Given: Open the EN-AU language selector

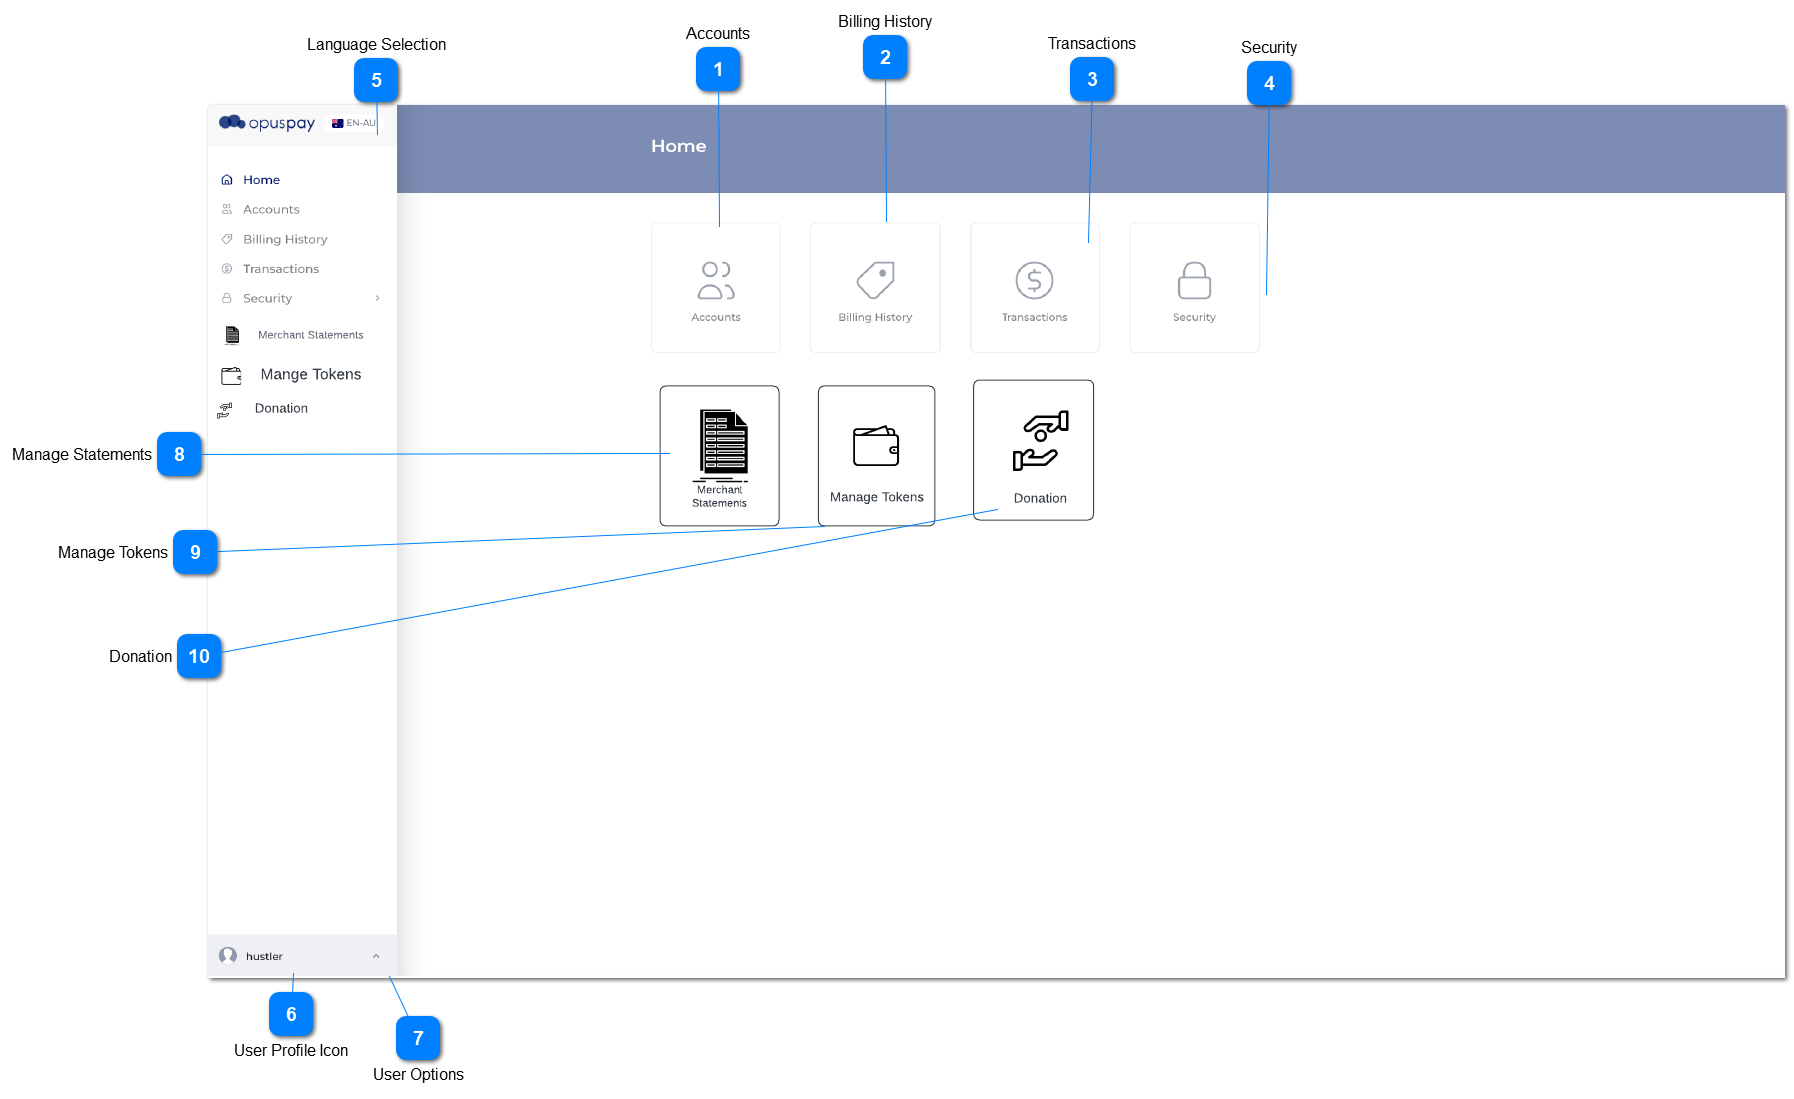Looking at the screenshot, I should pos(354,123).
